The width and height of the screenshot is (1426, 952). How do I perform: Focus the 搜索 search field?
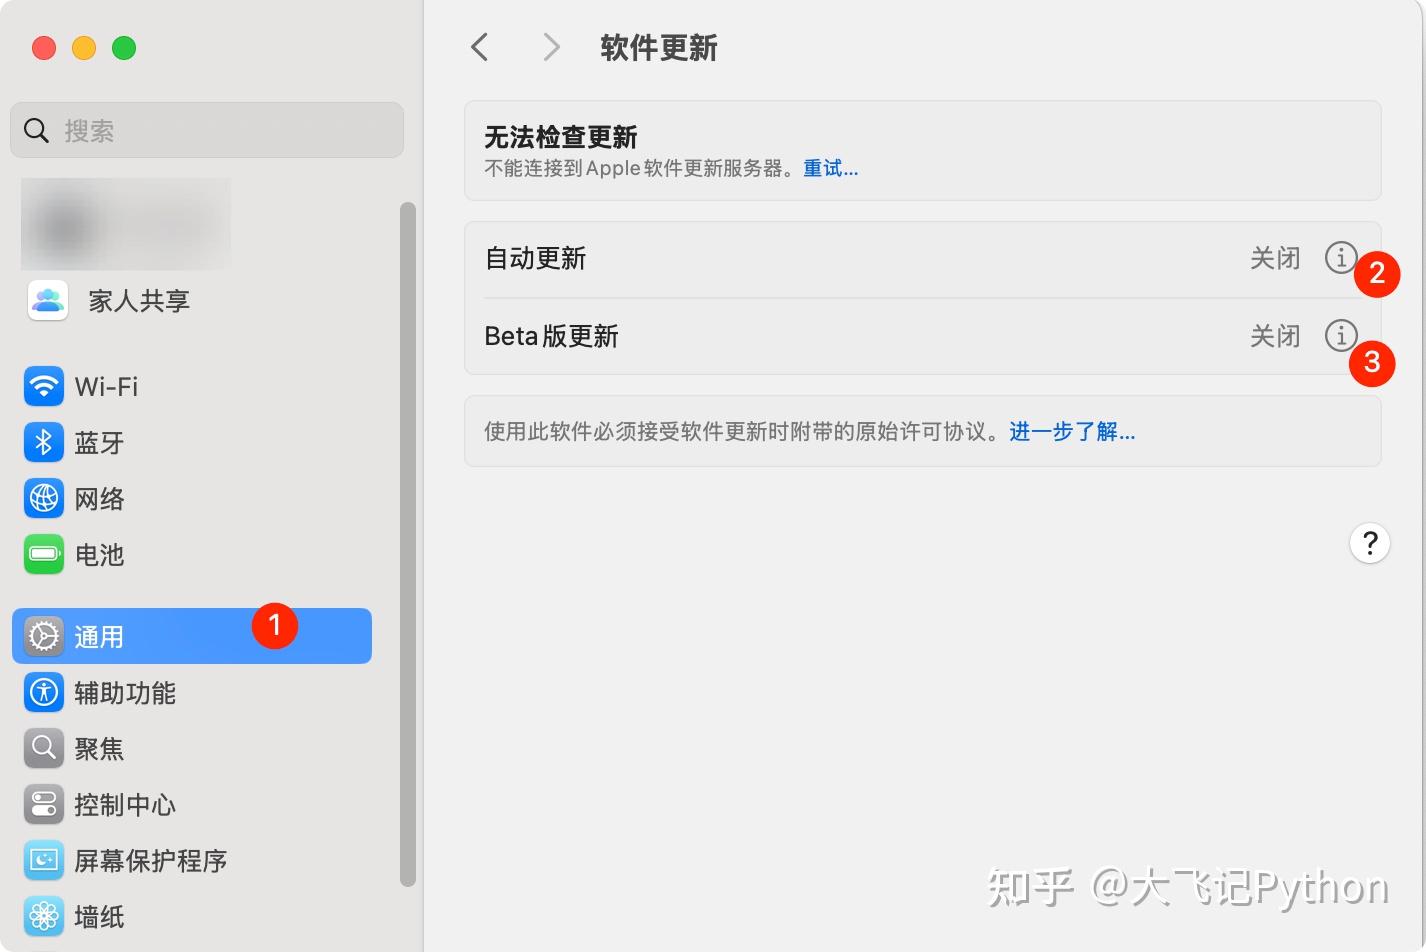coord(207,130)
